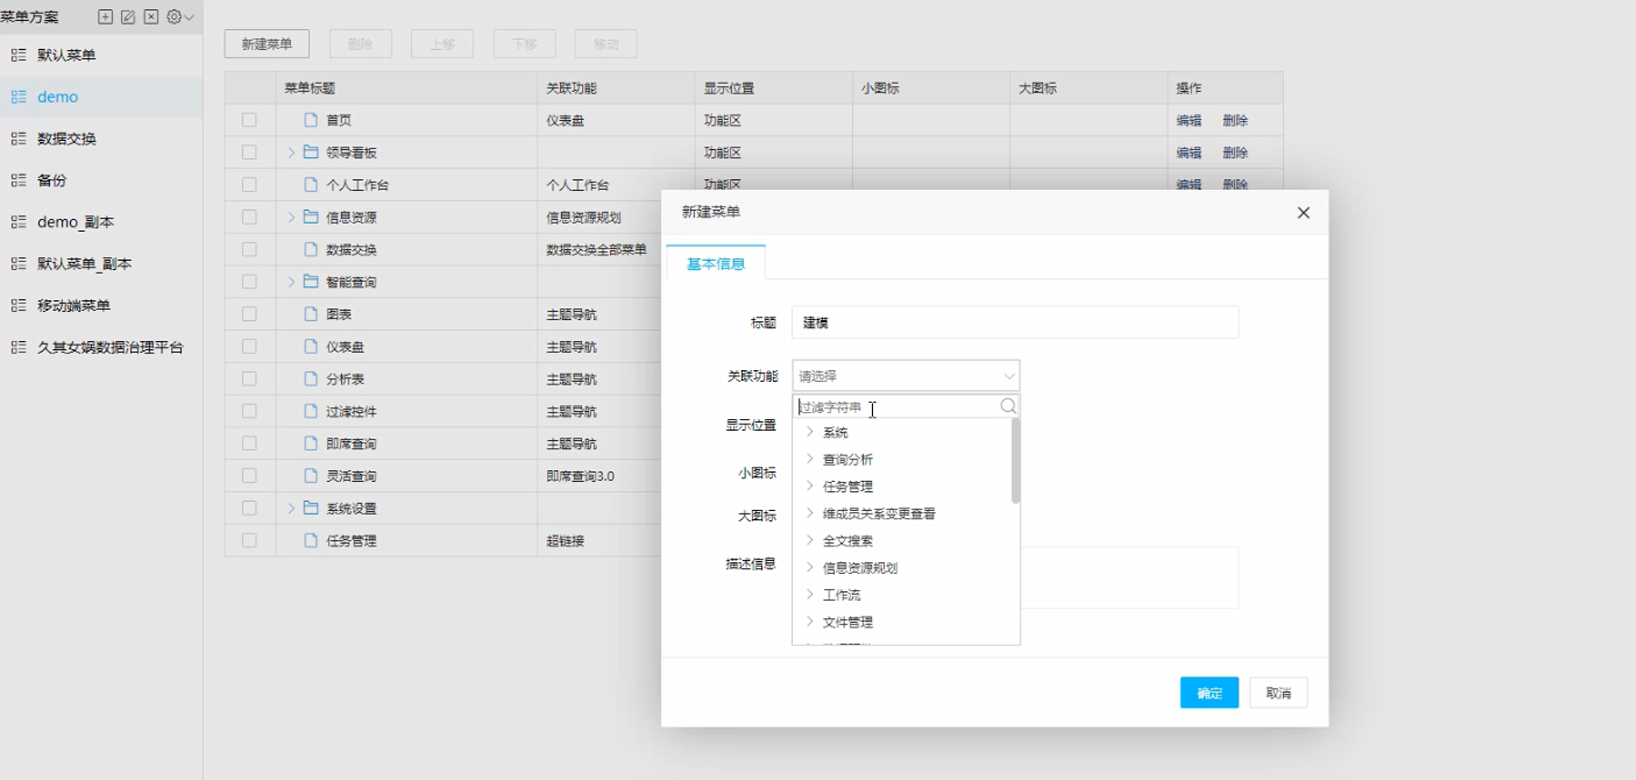Click the list icon beside 移动端菜单
The height and width of the screenshot is (780, 1636).
(18, 305)
